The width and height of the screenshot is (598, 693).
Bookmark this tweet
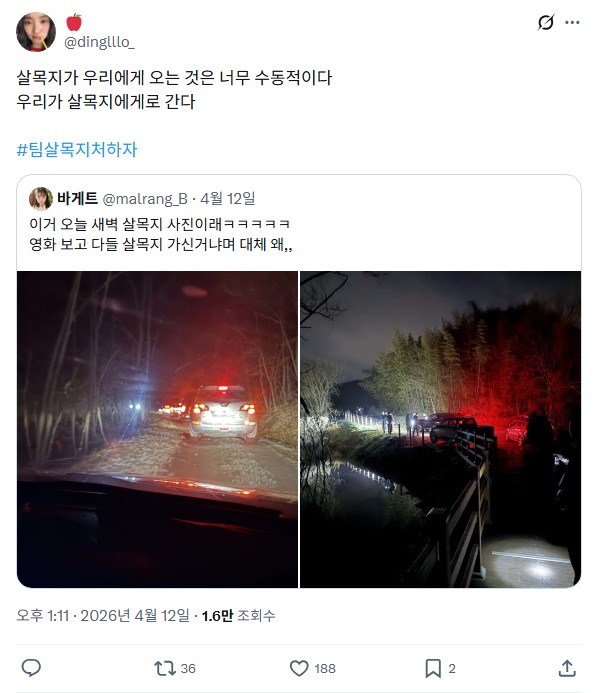[x=440, y=668]
